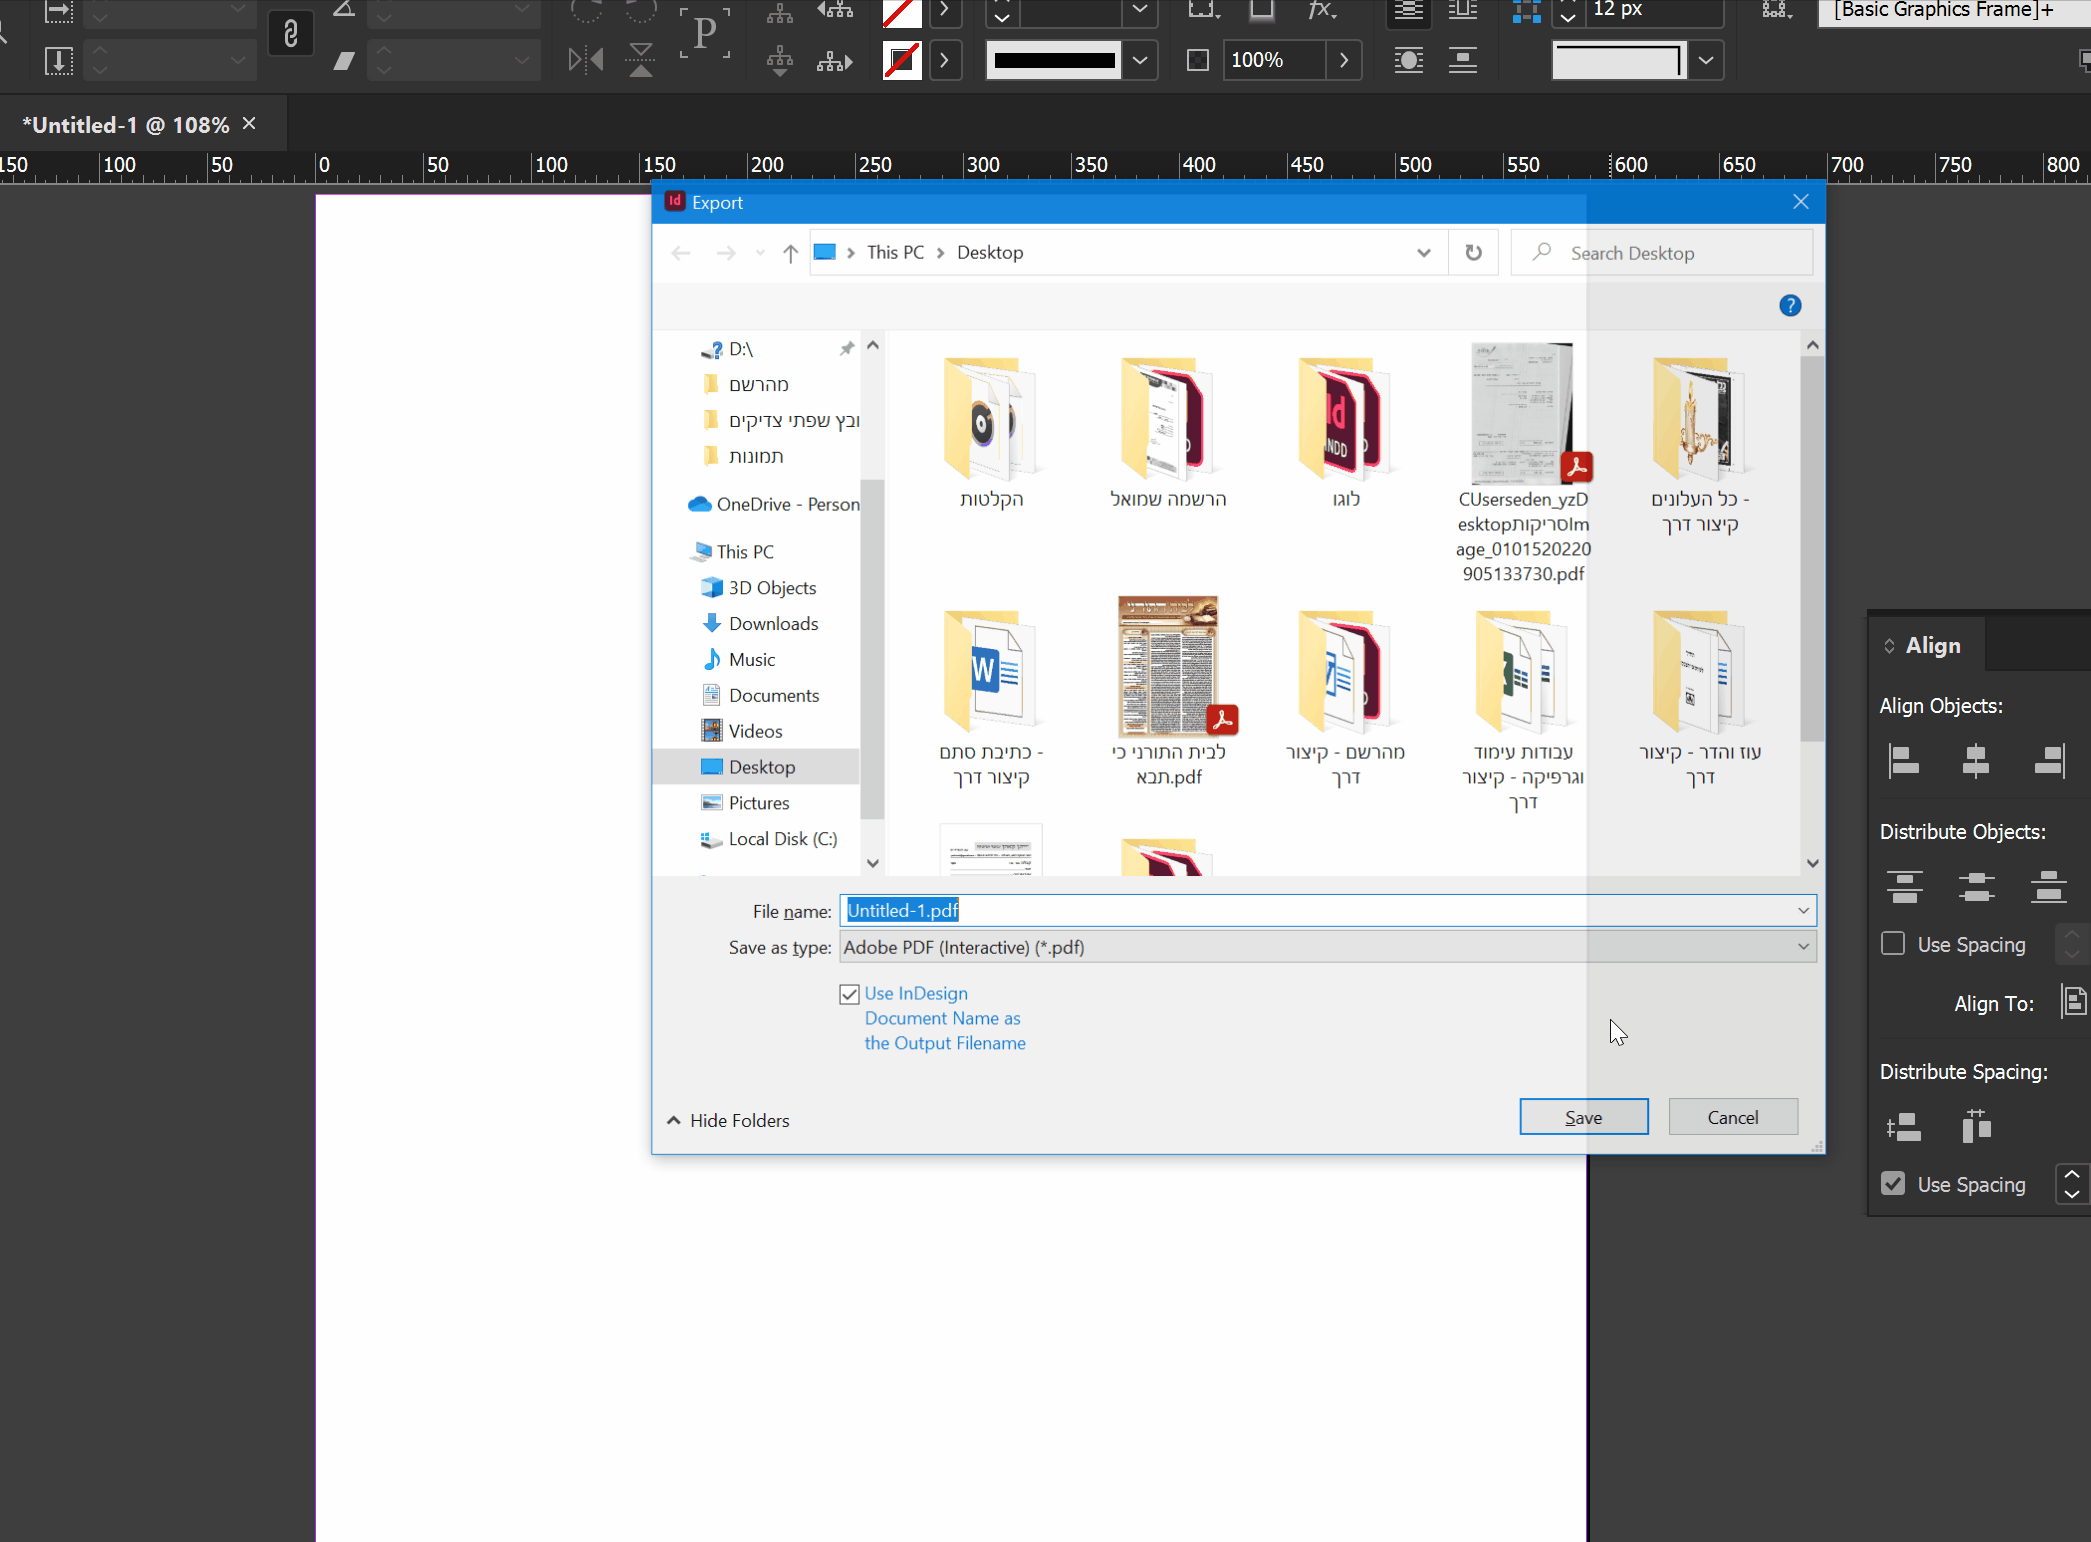Image resolution: width=2091 pixels, height=1542 pixels.
Task: Open the Export dialog help icon
Action: point(1790,306)
